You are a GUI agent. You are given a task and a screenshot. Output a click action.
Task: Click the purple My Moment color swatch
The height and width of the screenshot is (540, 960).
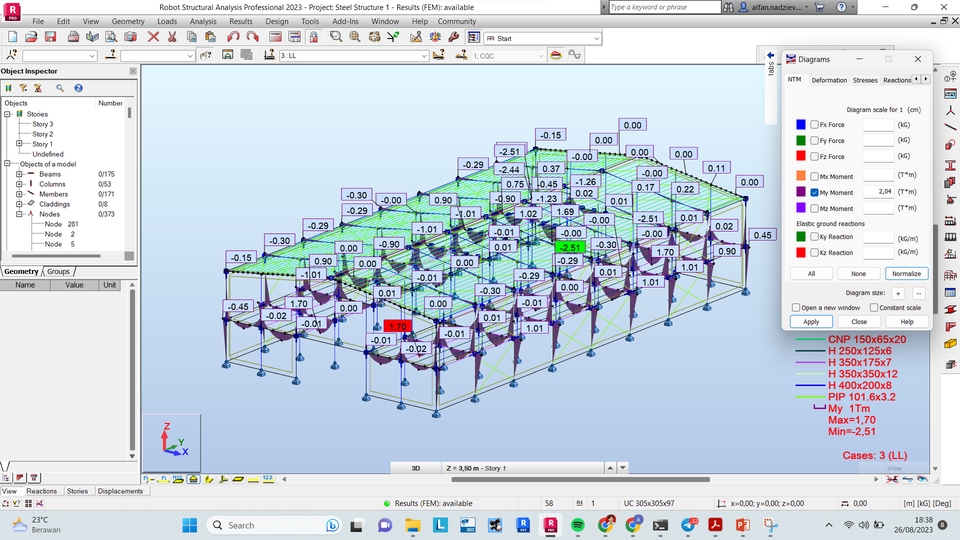pyautogui.click(x=801, y=192)
